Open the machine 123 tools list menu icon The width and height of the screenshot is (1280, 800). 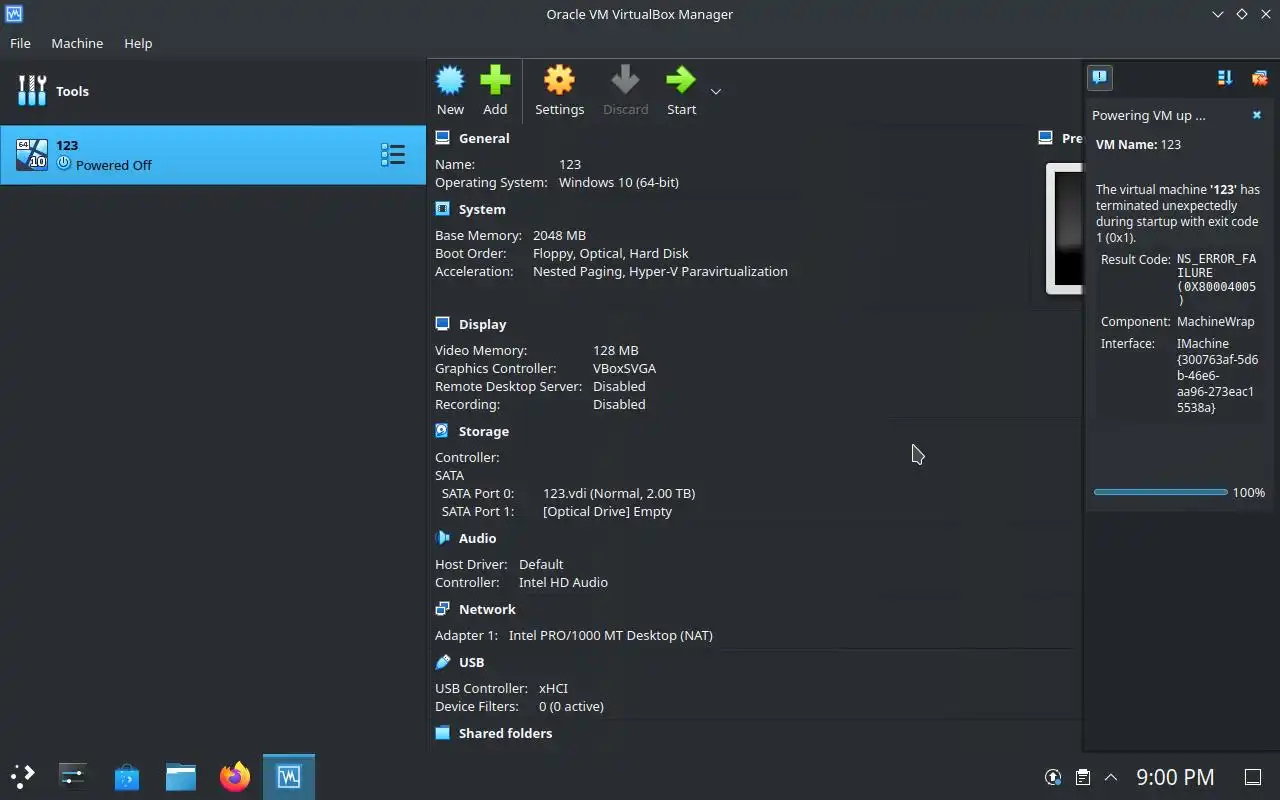(x=393, y=155)
